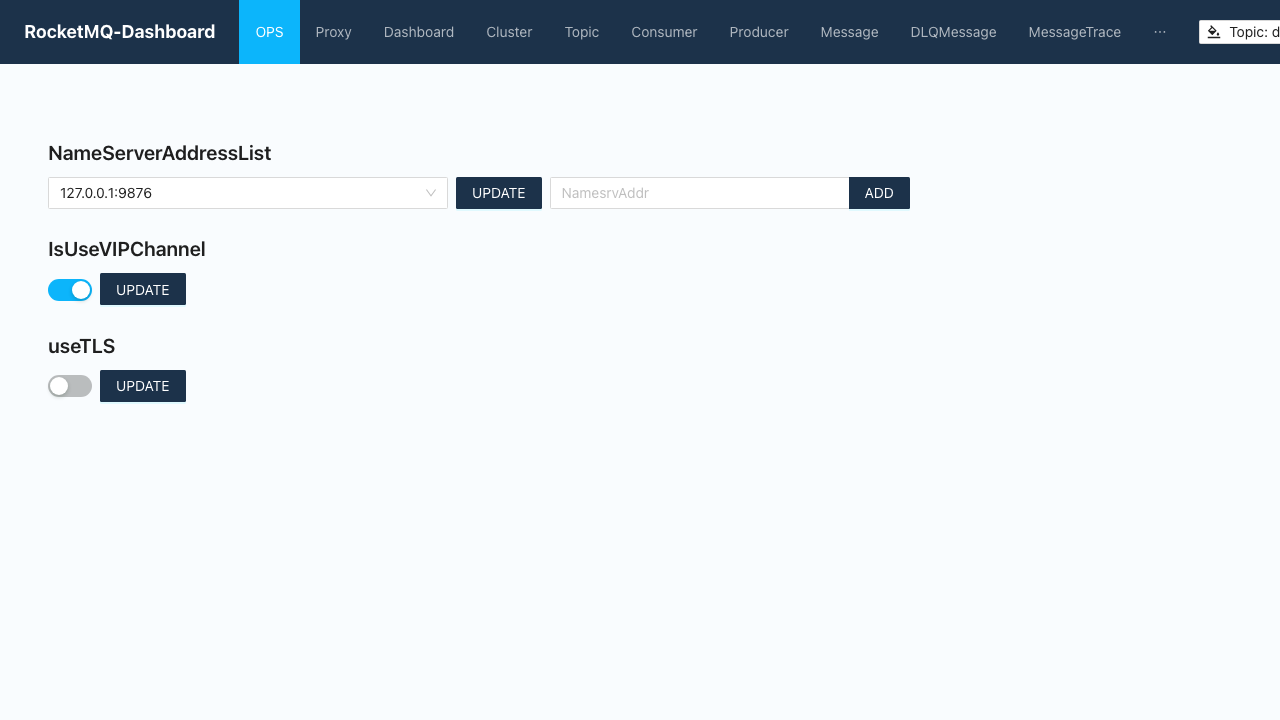Open the Consumer tab
Screen dimensions: 1280x720
[x=664, y=32]
